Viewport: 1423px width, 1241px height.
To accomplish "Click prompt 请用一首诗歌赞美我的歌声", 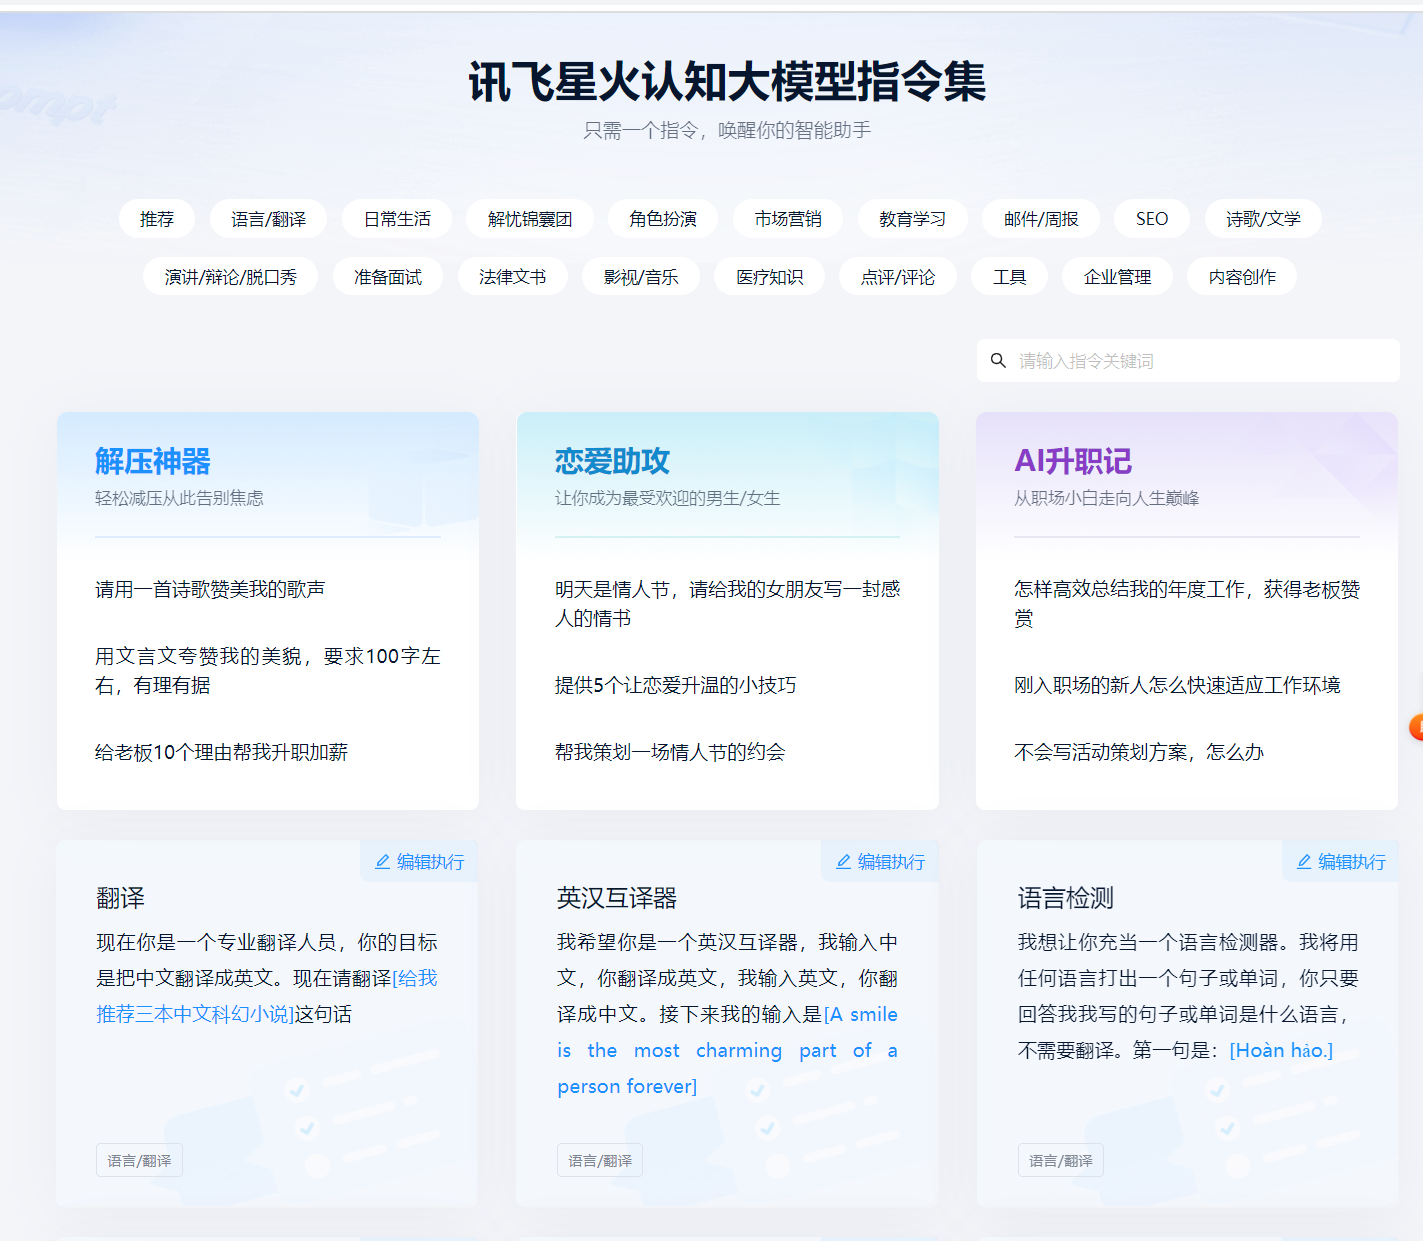I will [210, 590].
